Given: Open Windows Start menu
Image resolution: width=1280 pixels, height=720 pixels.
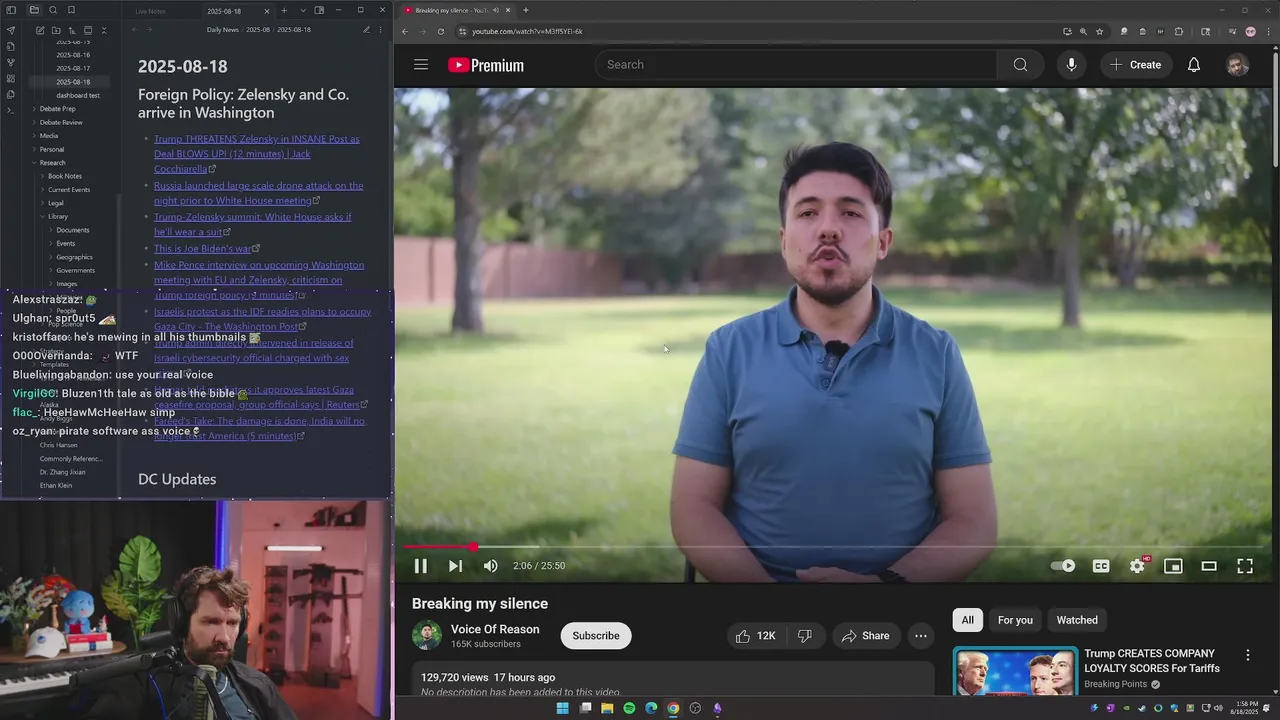Looking at the screenshot, I should click(x=563, y=708).
